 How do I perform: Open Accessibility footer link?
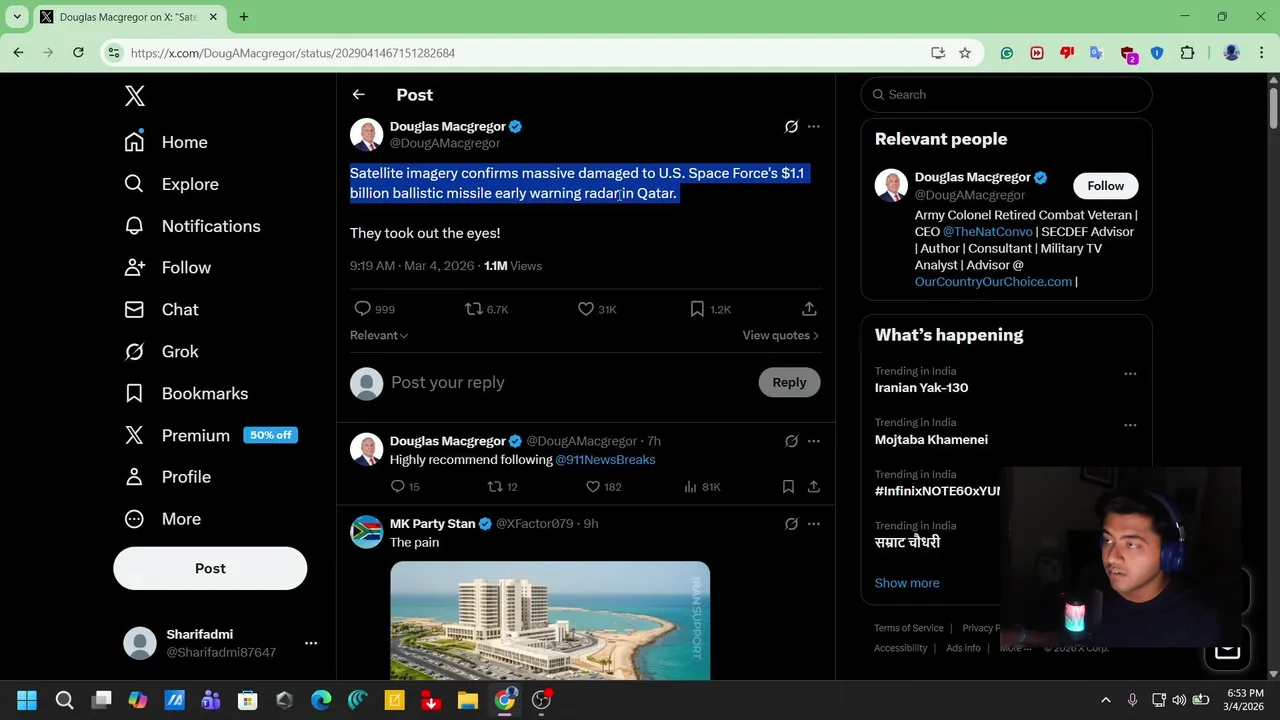coord(901,648)
